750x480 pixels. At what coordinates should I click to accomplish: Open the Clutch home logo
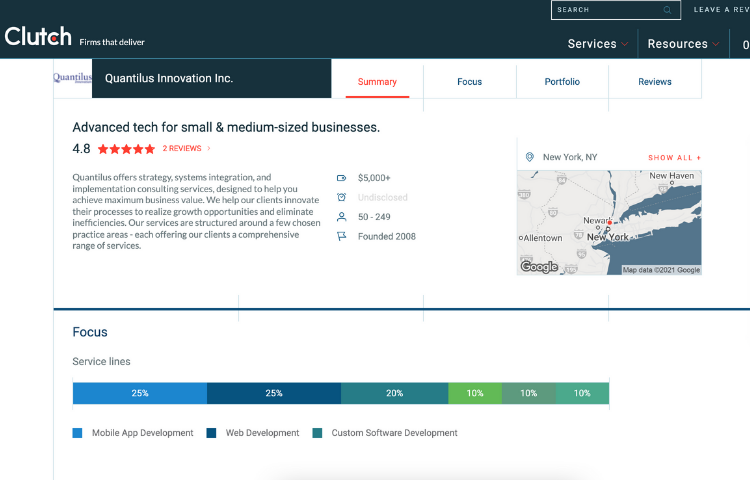pos(38,36)
